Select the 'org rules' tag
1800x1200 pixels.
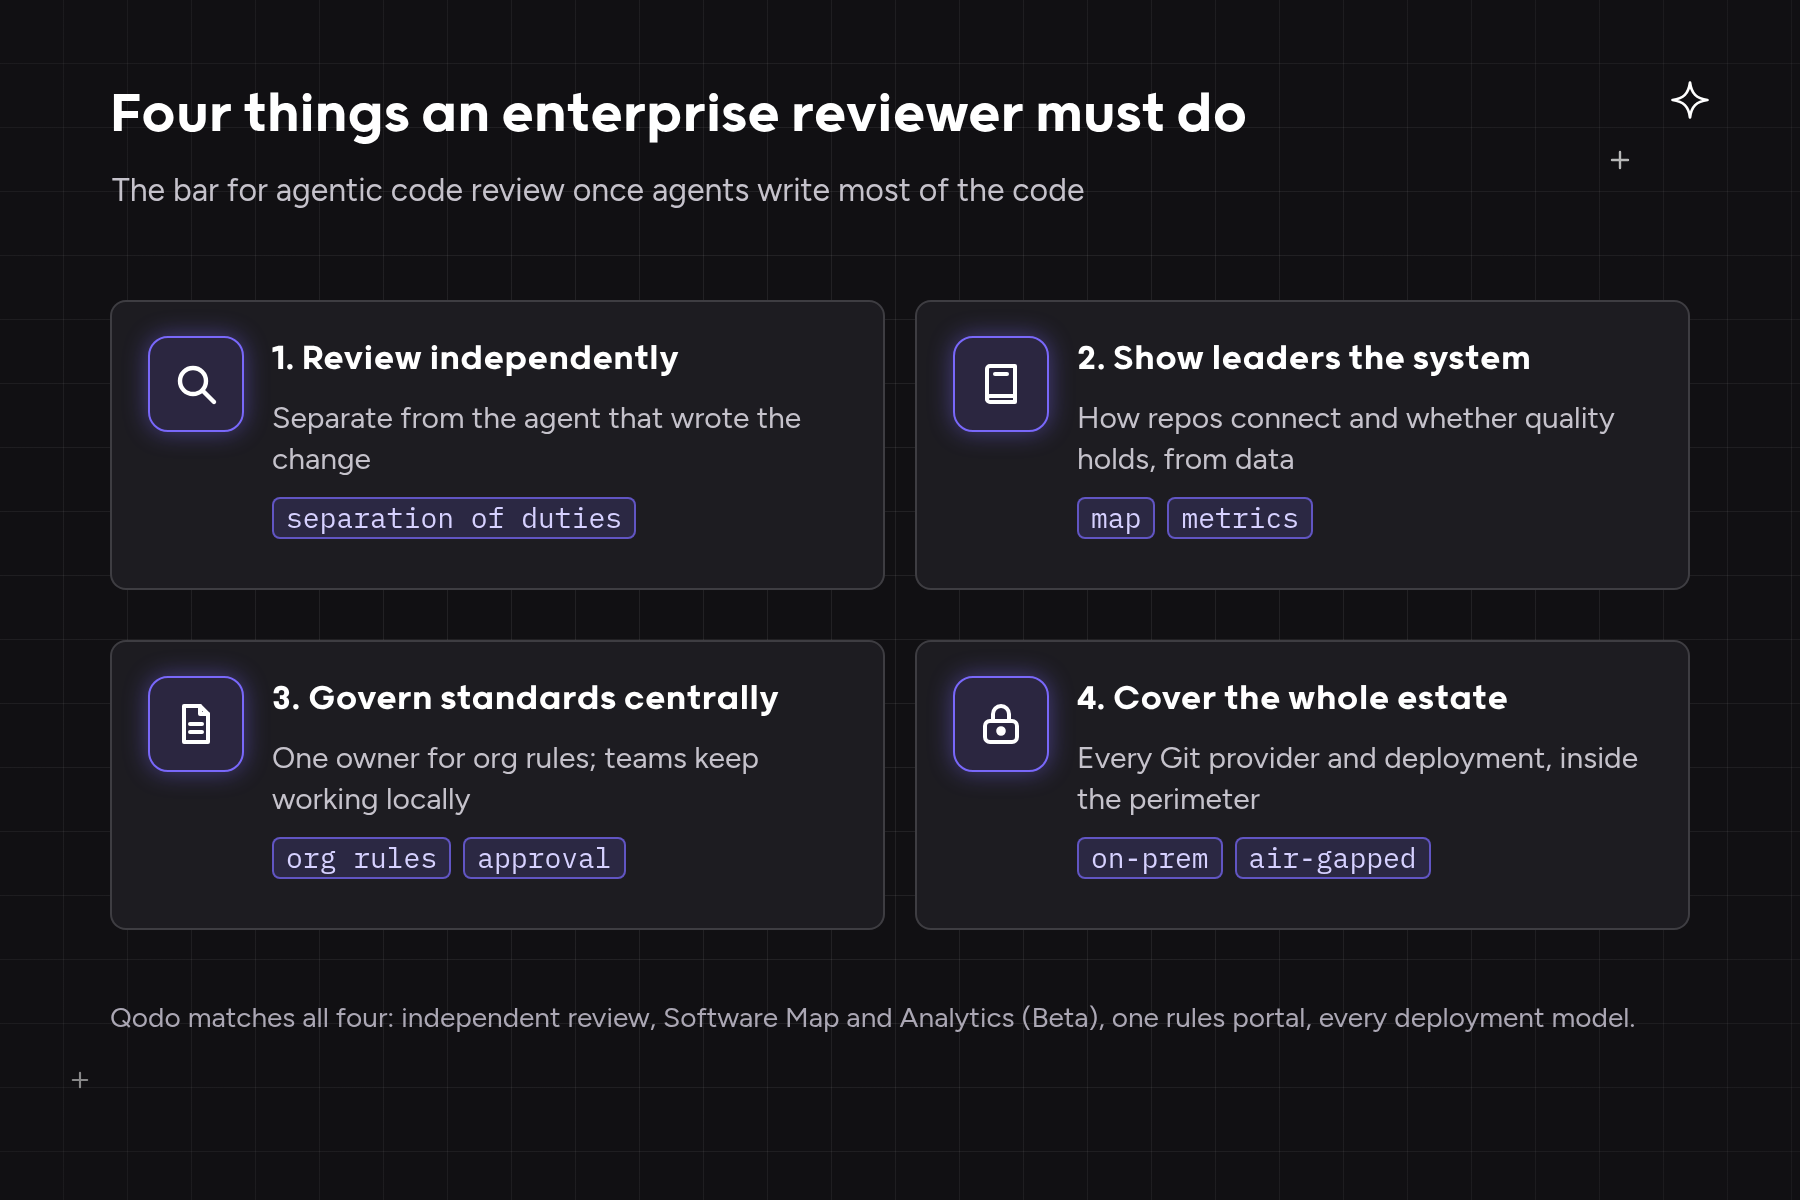click(x=361, y=858)
